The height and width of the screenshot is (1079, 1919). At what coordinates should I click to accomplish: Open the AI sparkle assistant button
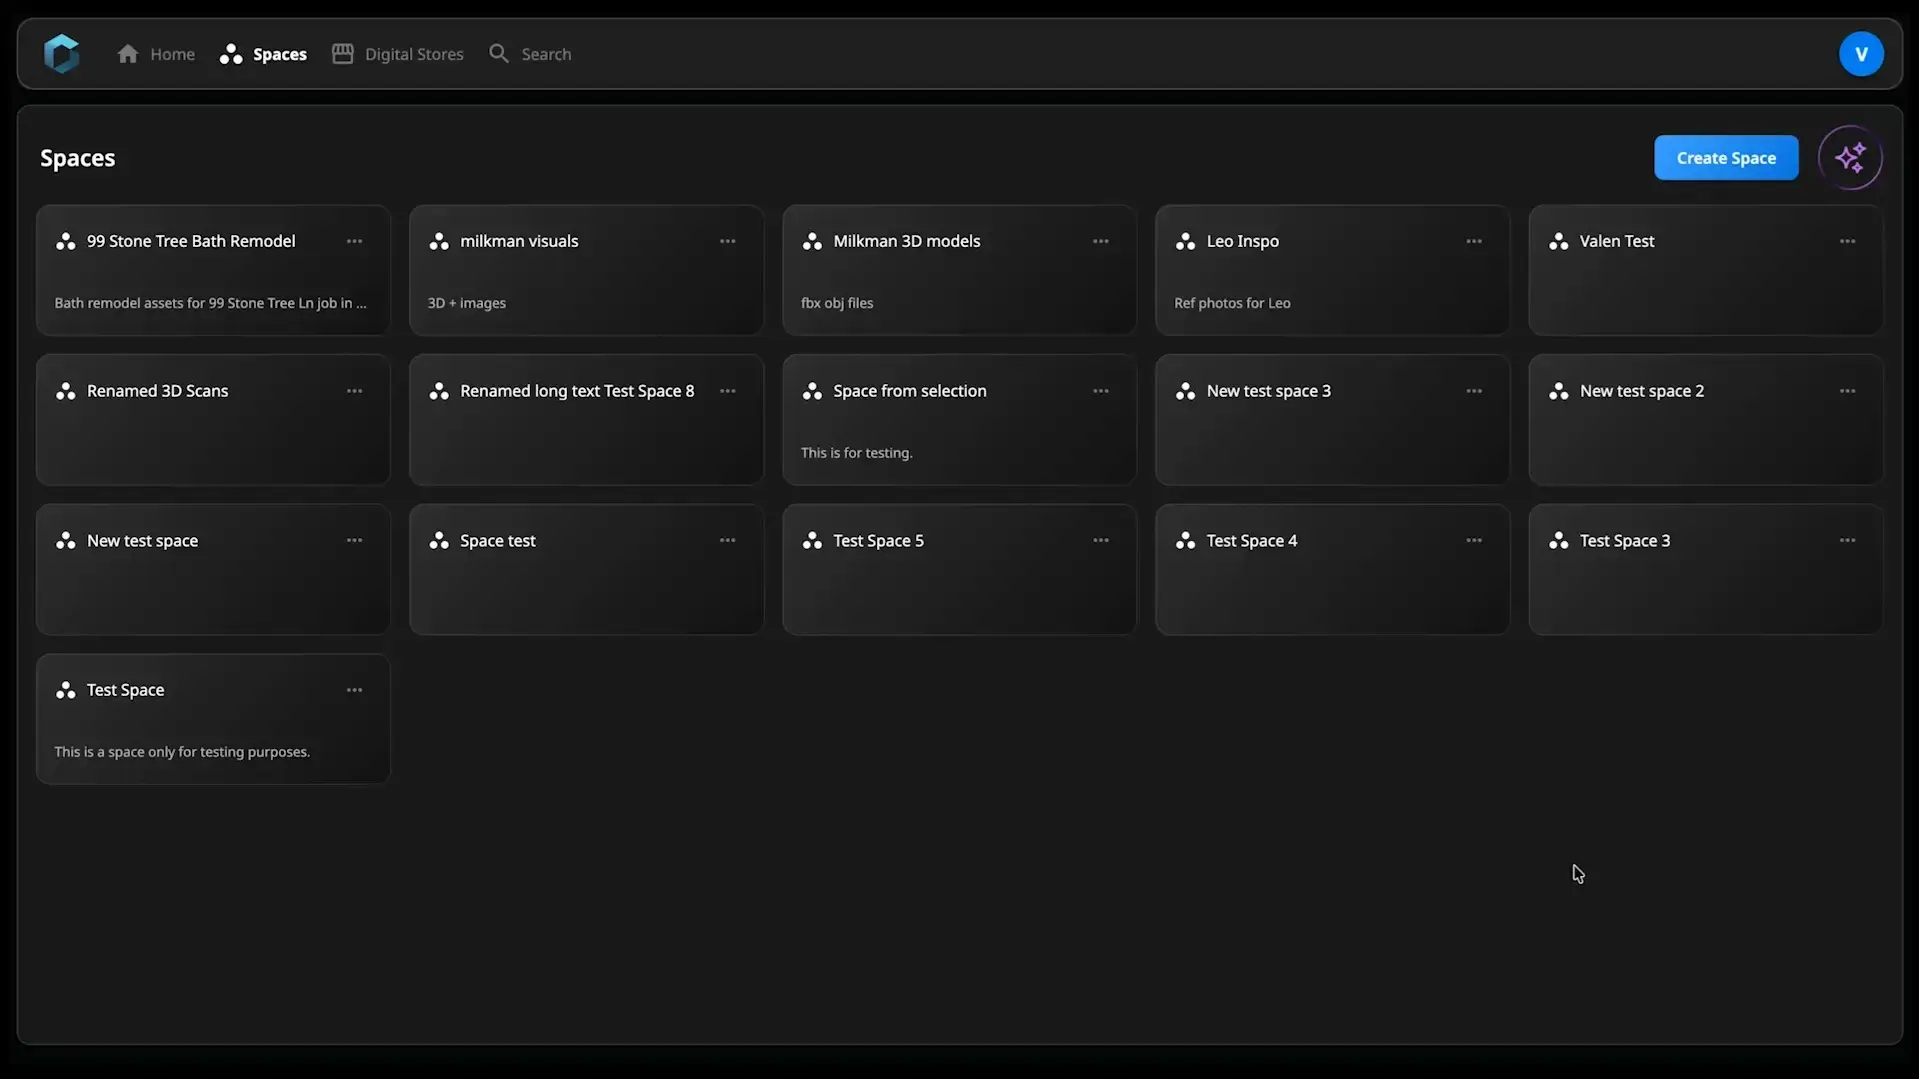(1849, 158)
